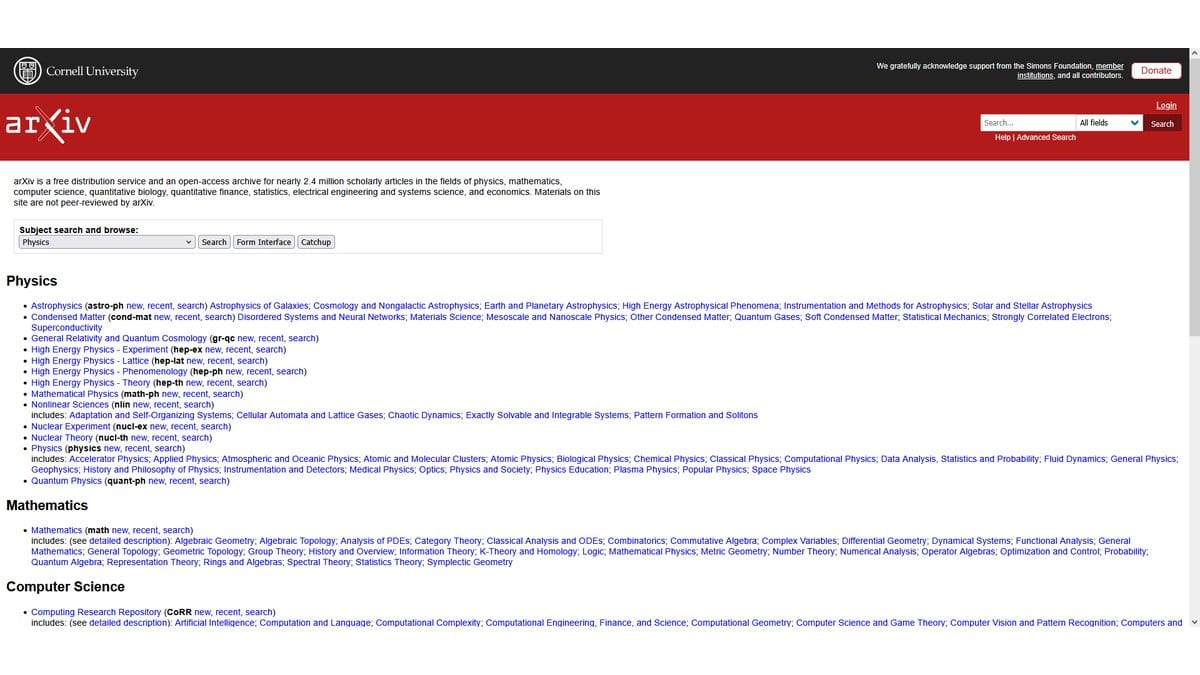
Task: Click Search button beside subject dropdown
Action: click(x=214, y=242)
